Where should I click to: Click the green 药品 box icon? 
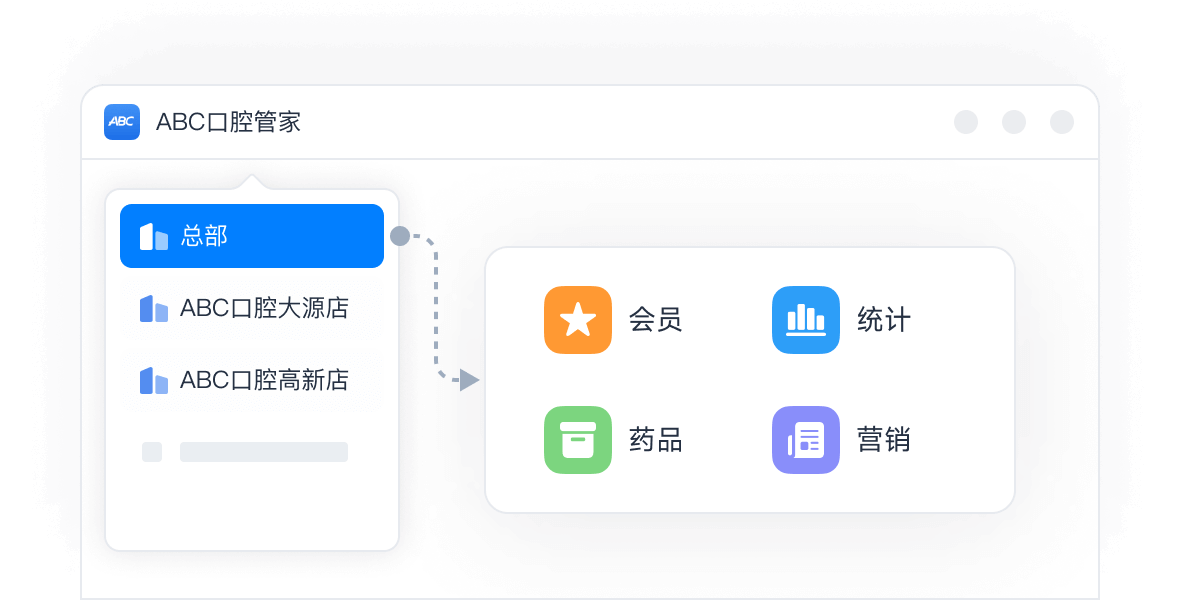pos(577,440)
